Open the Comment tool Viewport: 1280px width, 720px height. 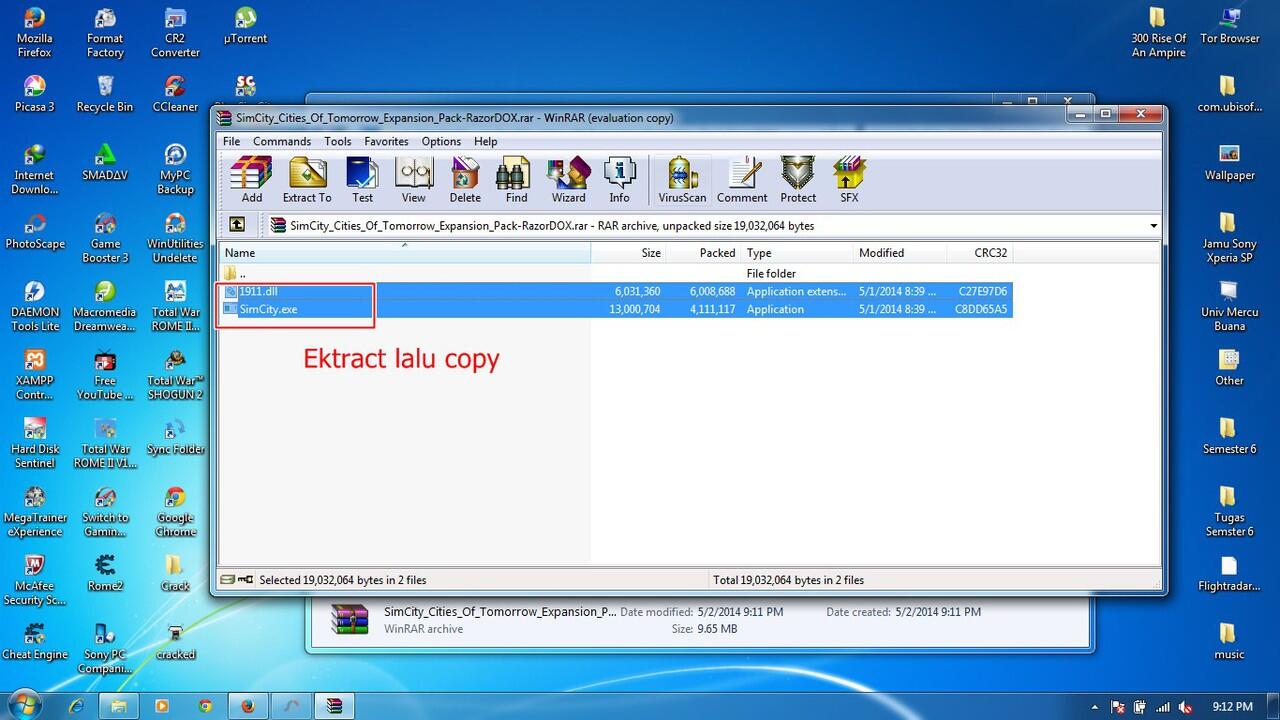click(x=742, y=180)
